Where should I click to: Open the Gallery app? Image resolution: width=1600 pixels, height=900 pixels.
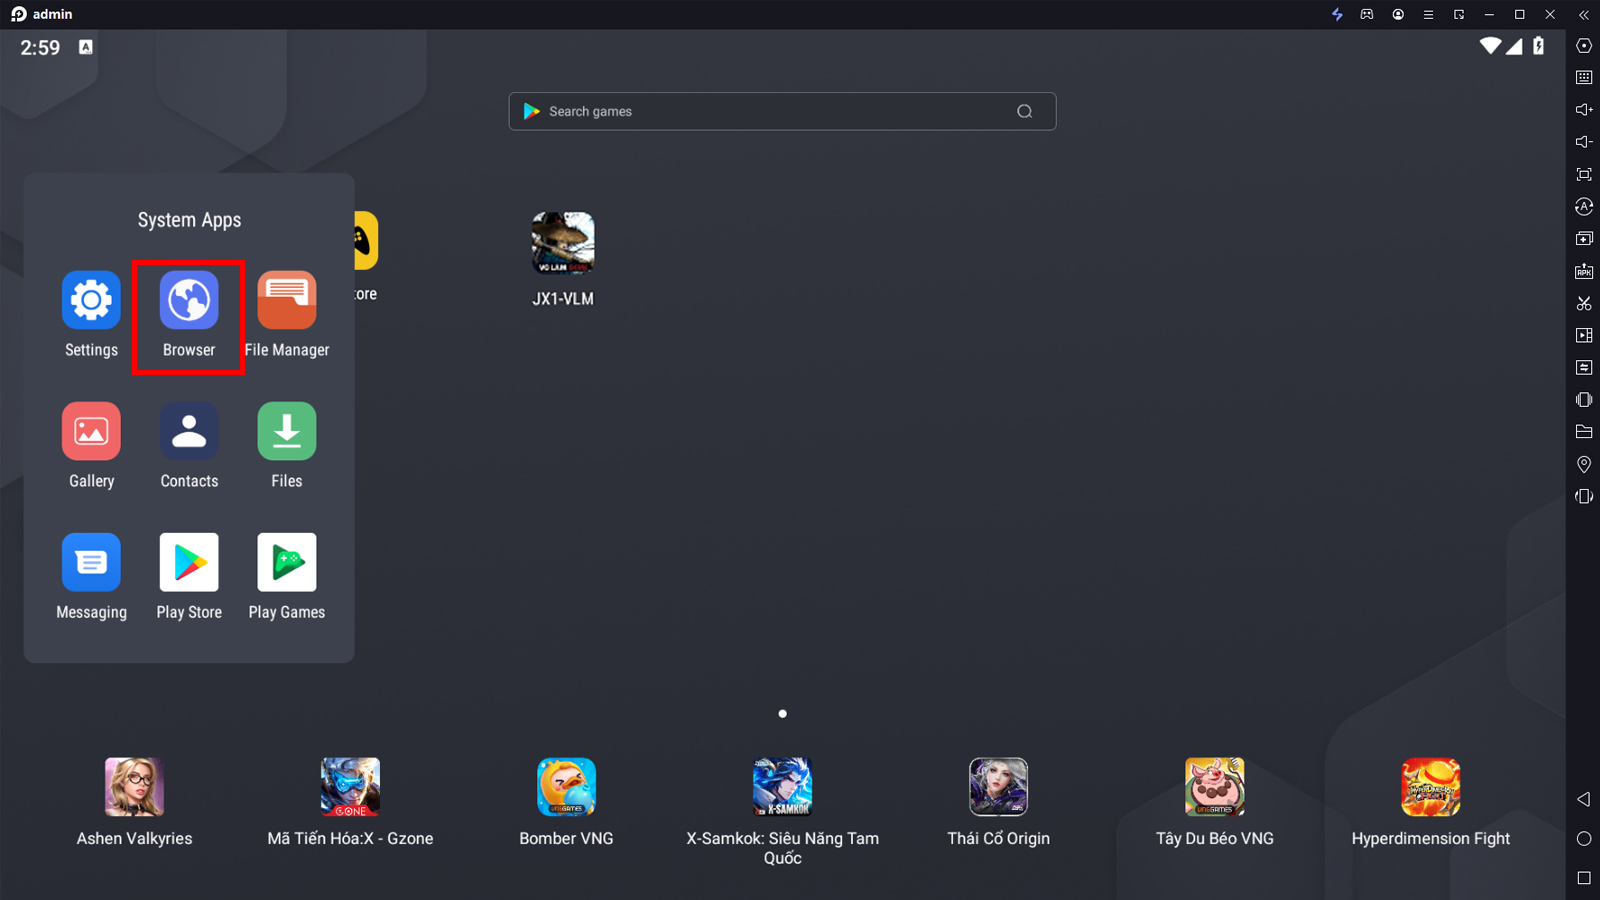tap(91, 432)
